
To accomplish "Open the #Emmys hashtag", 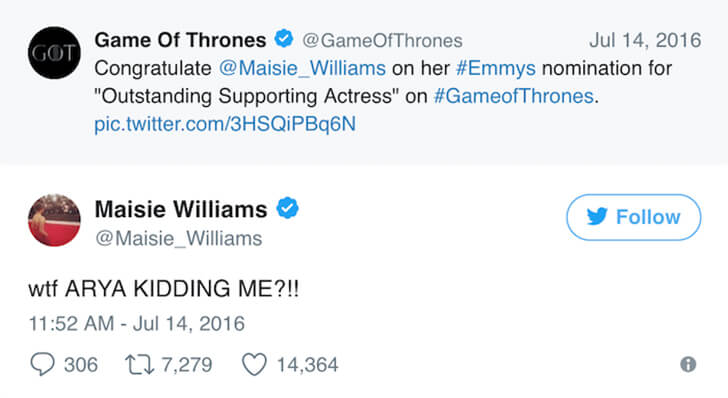I will coord(496,68).
